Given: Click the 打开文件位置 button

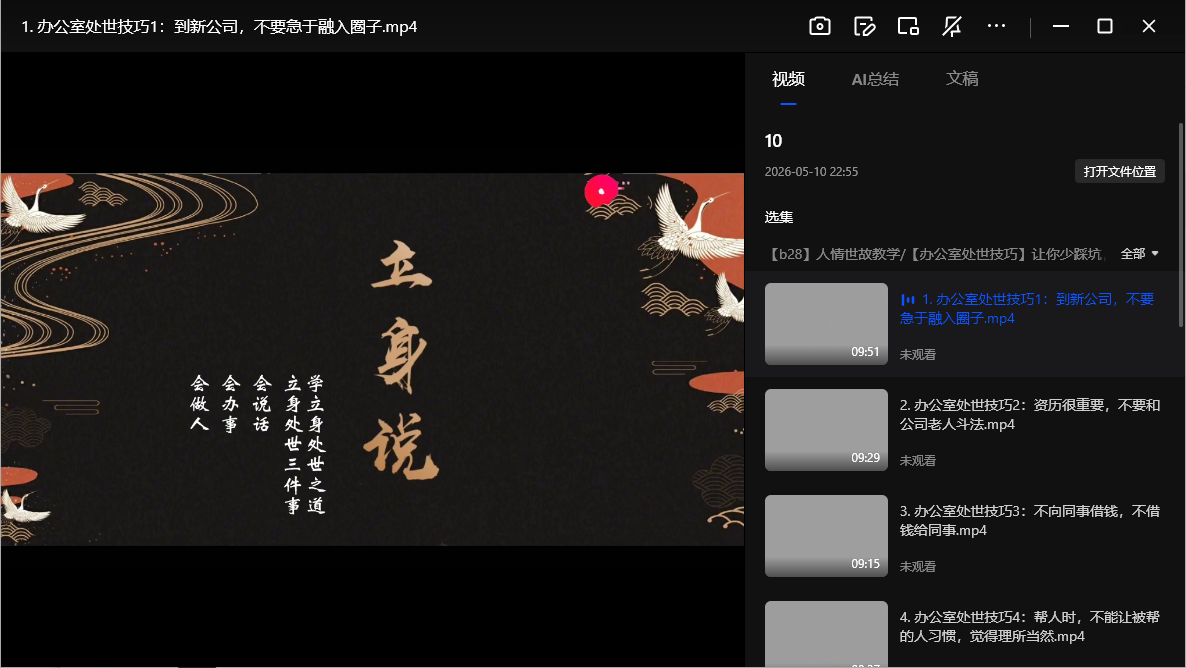Looking at the screenshot, I should pos(1119,172).
